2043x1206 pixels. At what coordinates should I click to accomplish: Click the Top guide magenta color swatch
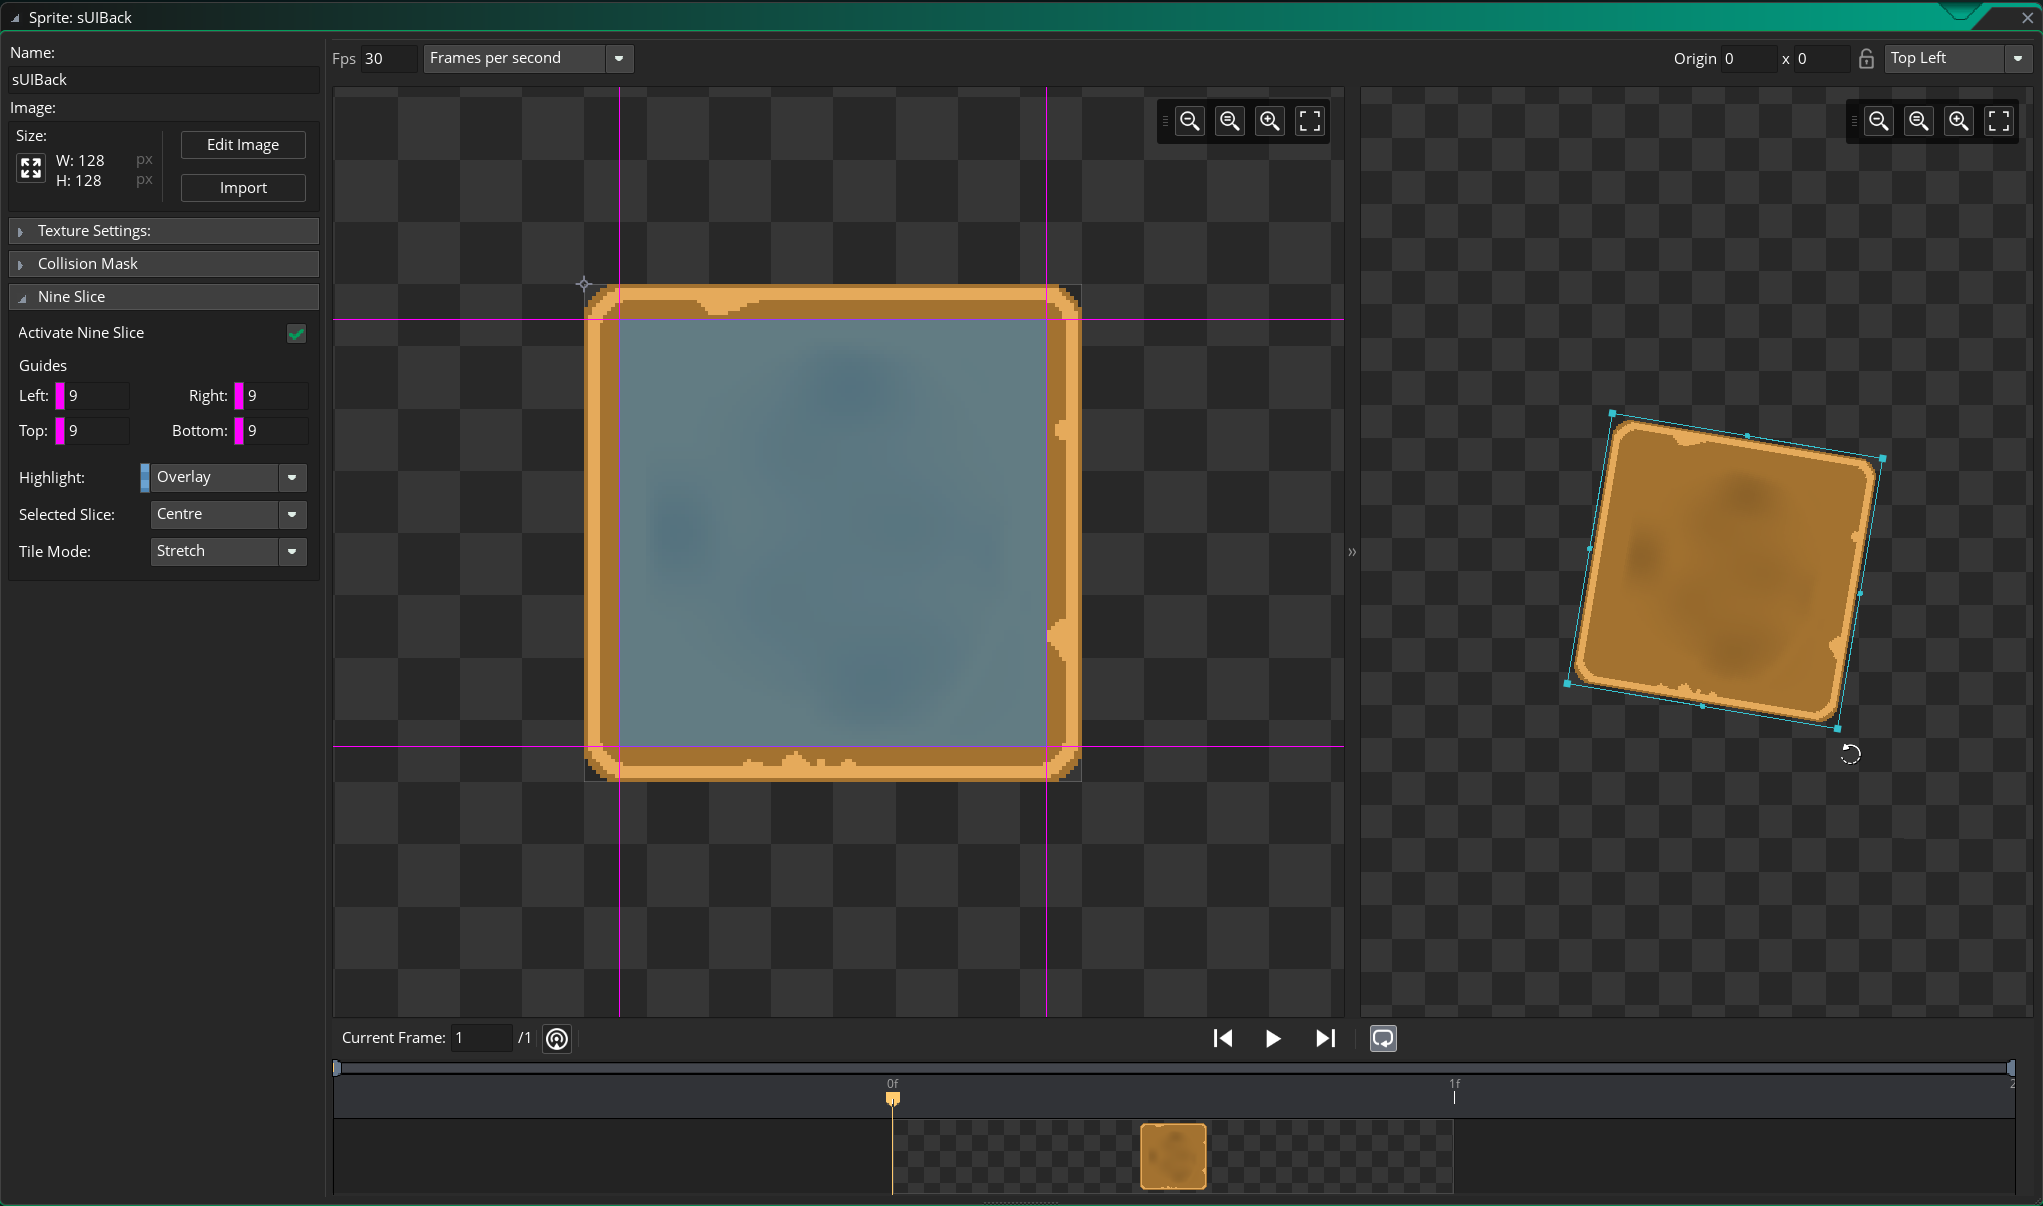(60, 431)
